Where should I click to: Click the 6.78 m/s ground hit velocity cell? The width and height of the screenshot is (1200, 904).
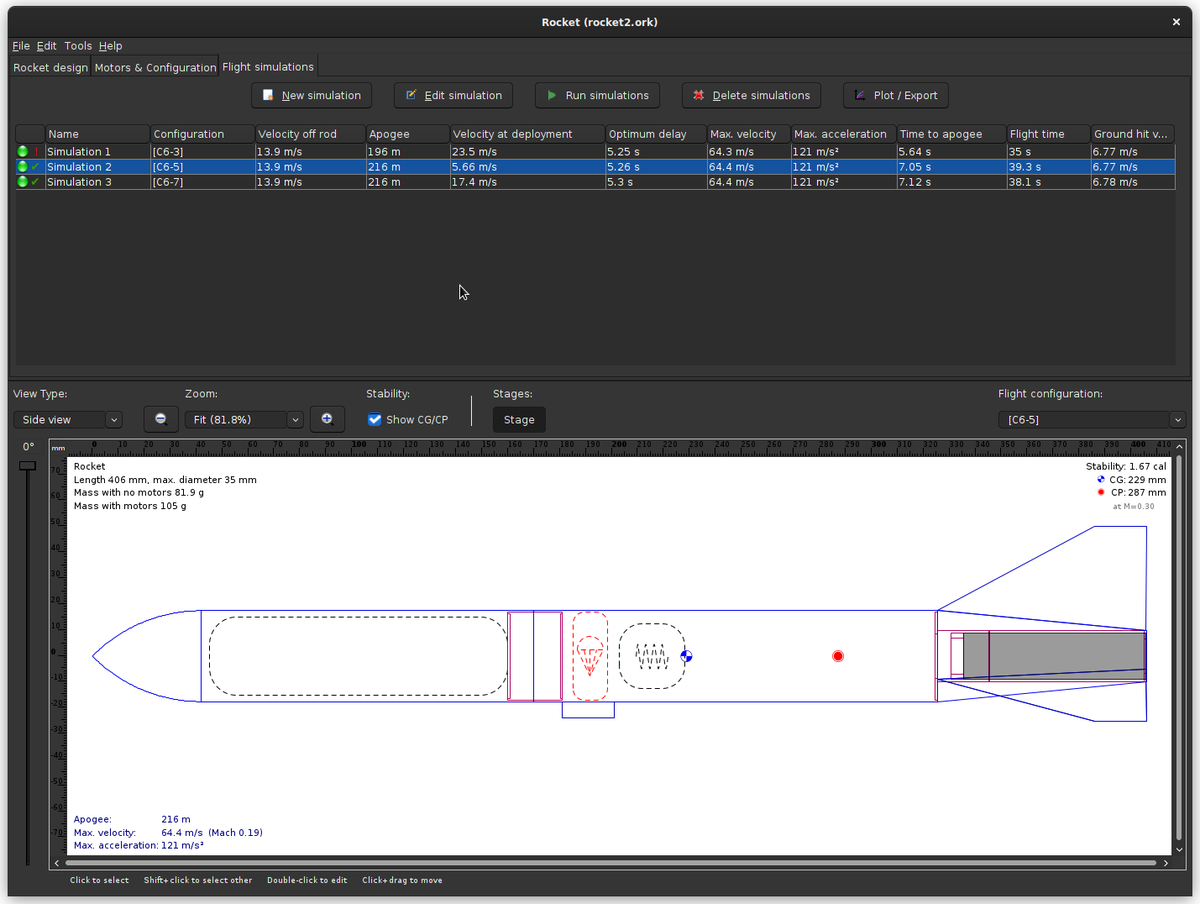click(x=1132, y=182)
